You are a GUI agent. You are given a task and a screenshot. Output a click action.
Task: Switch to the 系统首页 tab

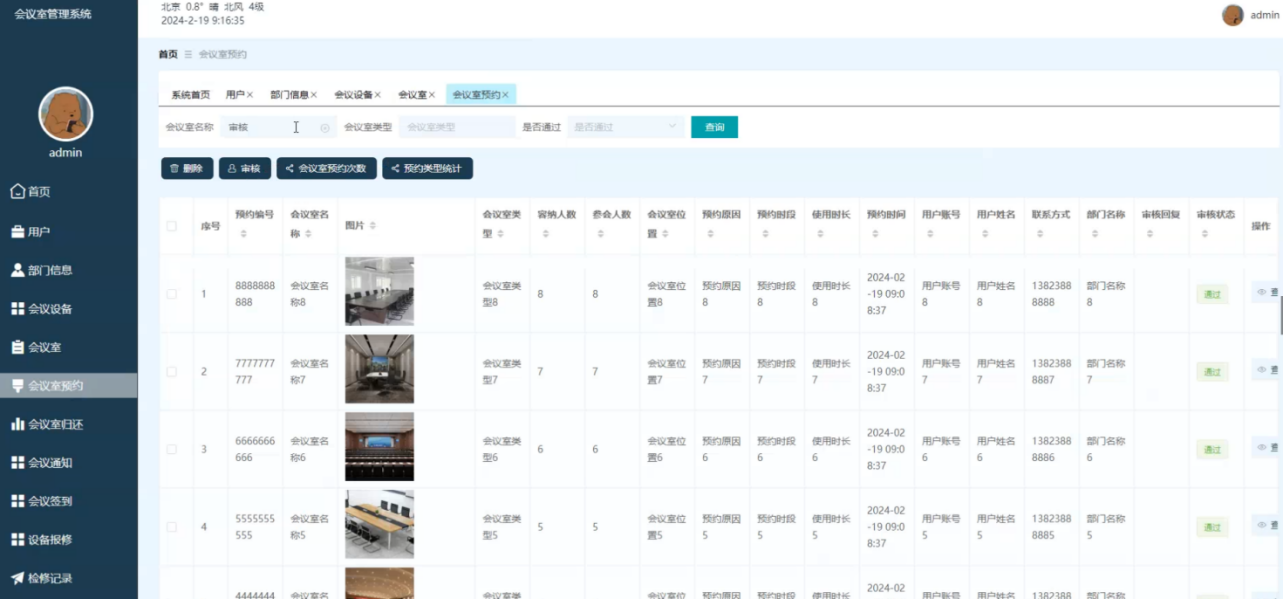click(x=191, y=95)
